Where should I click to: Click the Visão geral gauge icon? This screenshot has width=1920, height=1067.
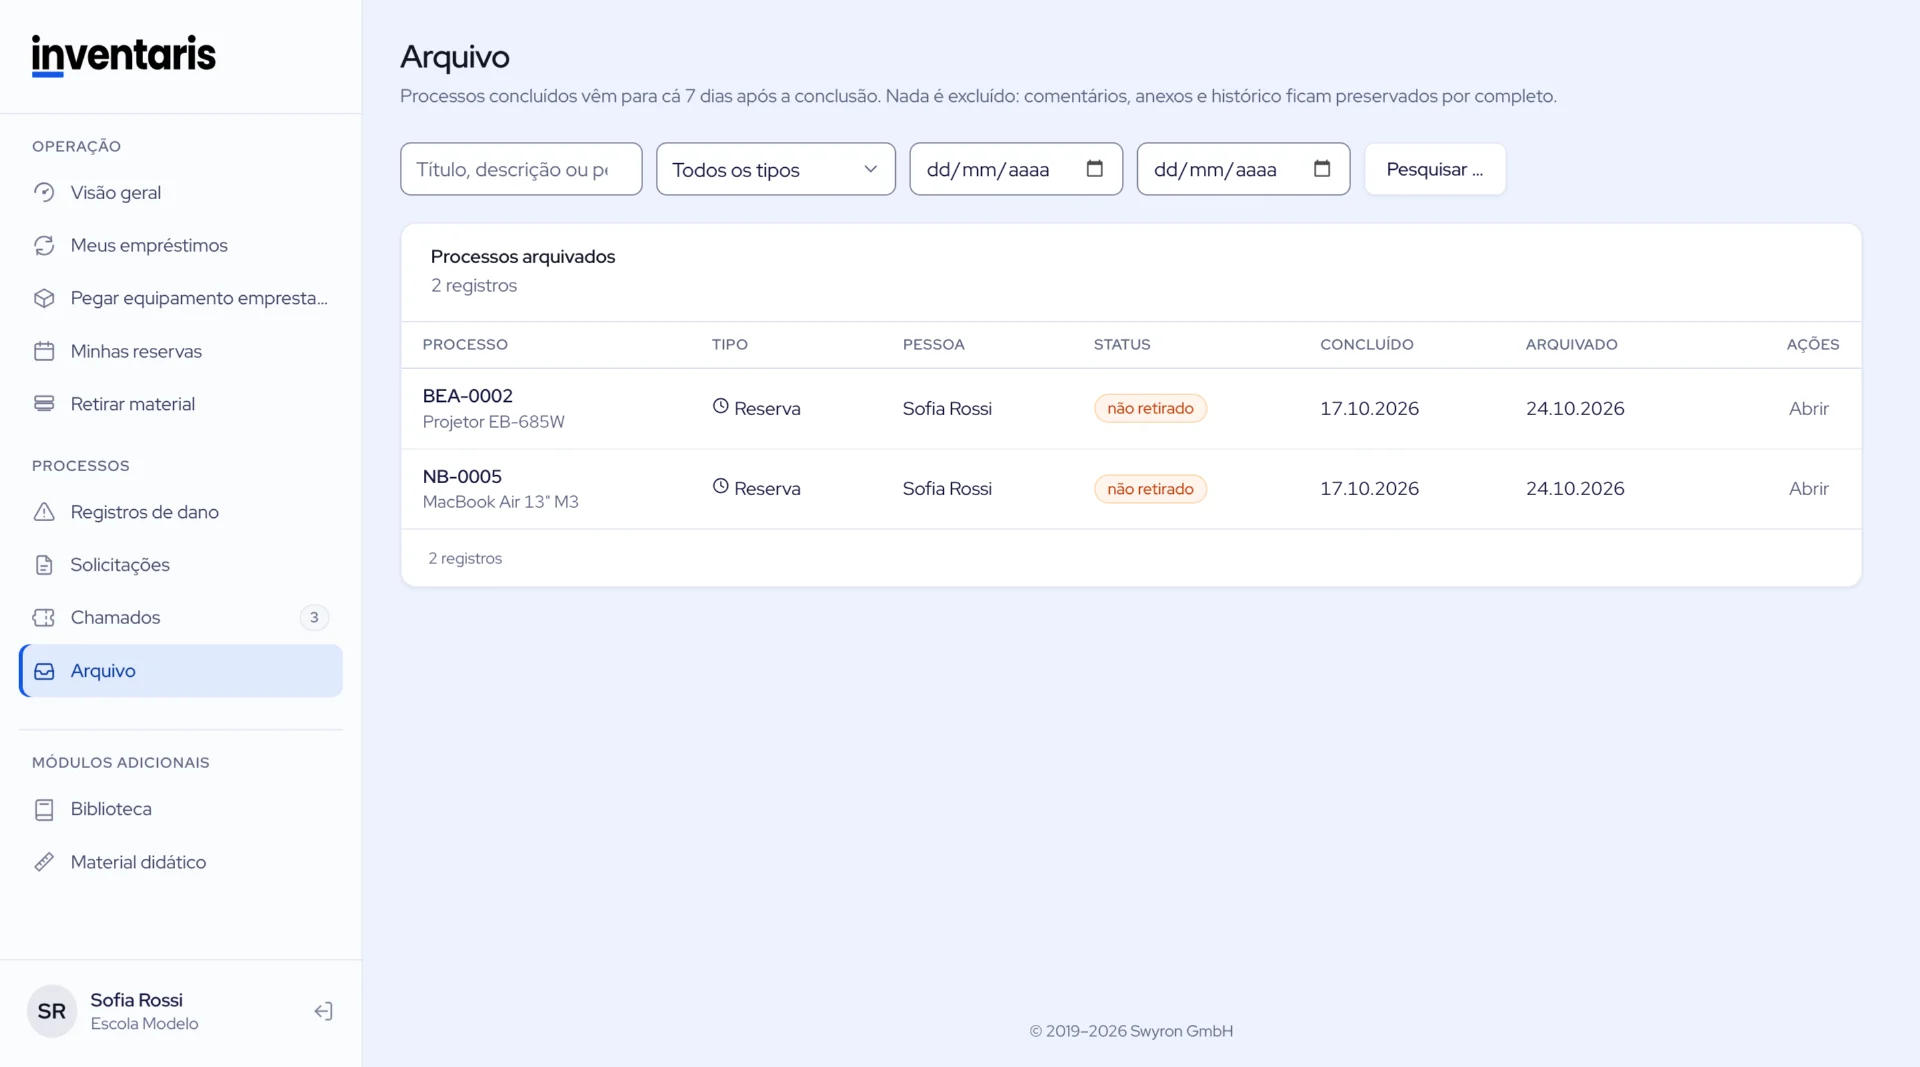coord(44,192)
